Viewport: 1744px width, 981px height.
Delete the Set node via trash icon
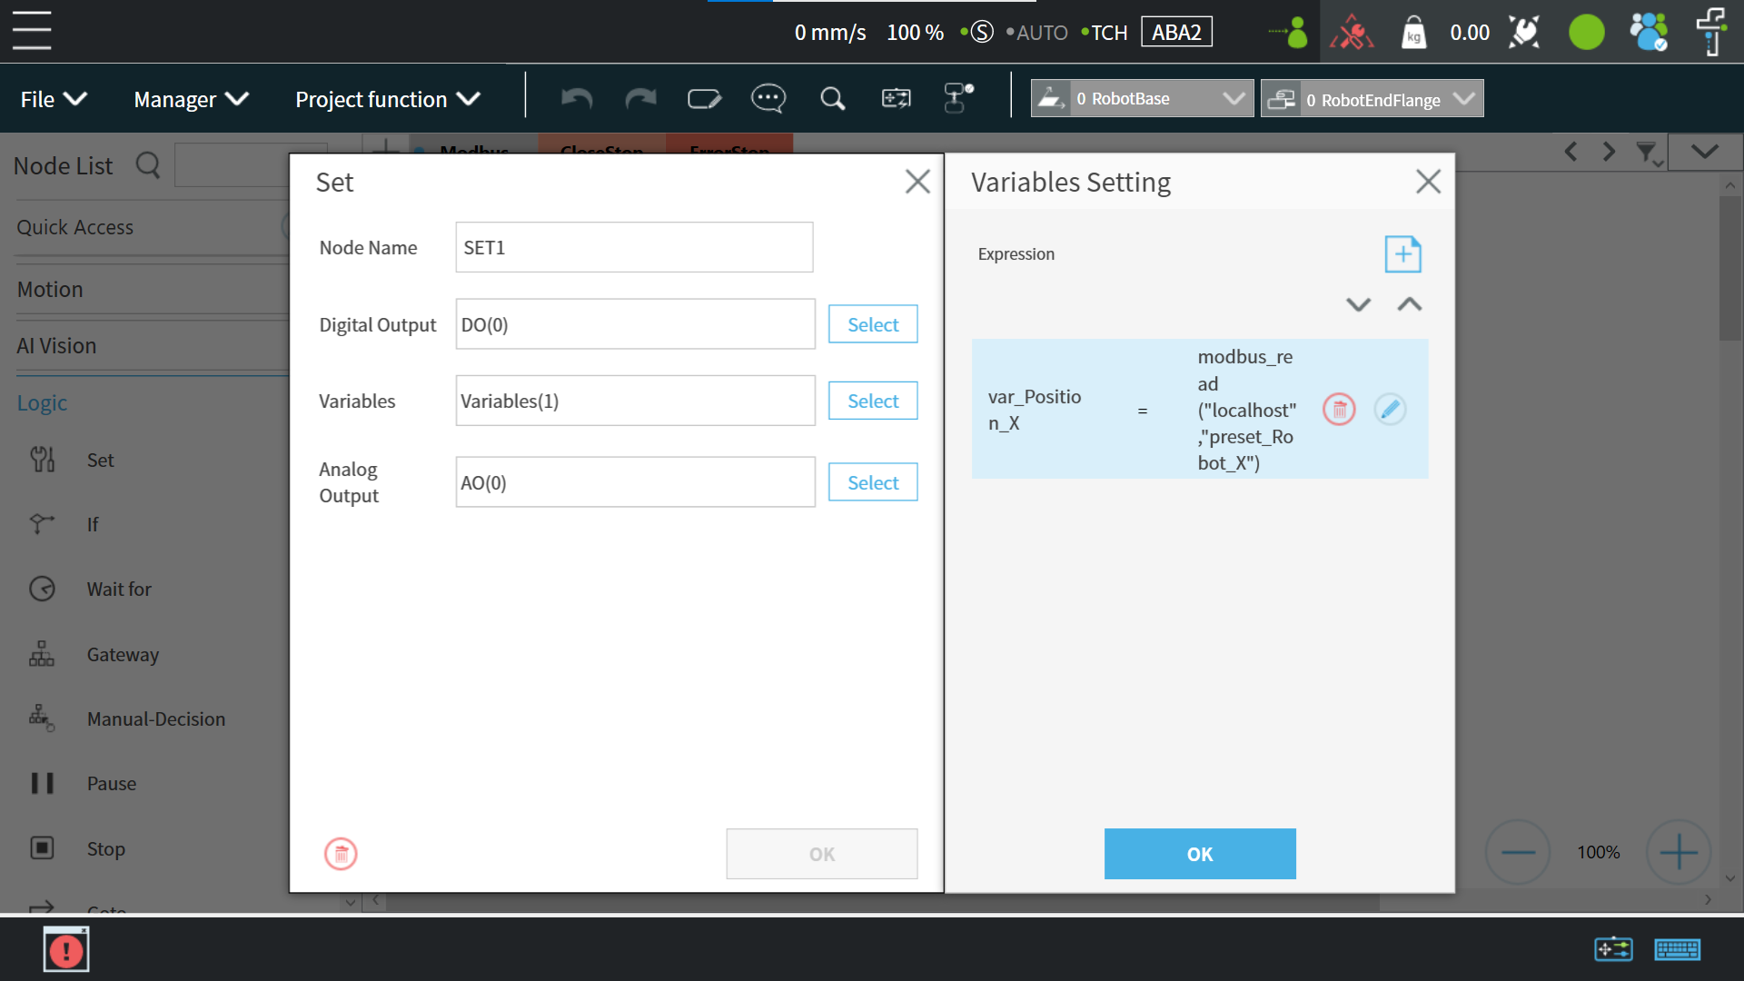[x=340, y=854]
